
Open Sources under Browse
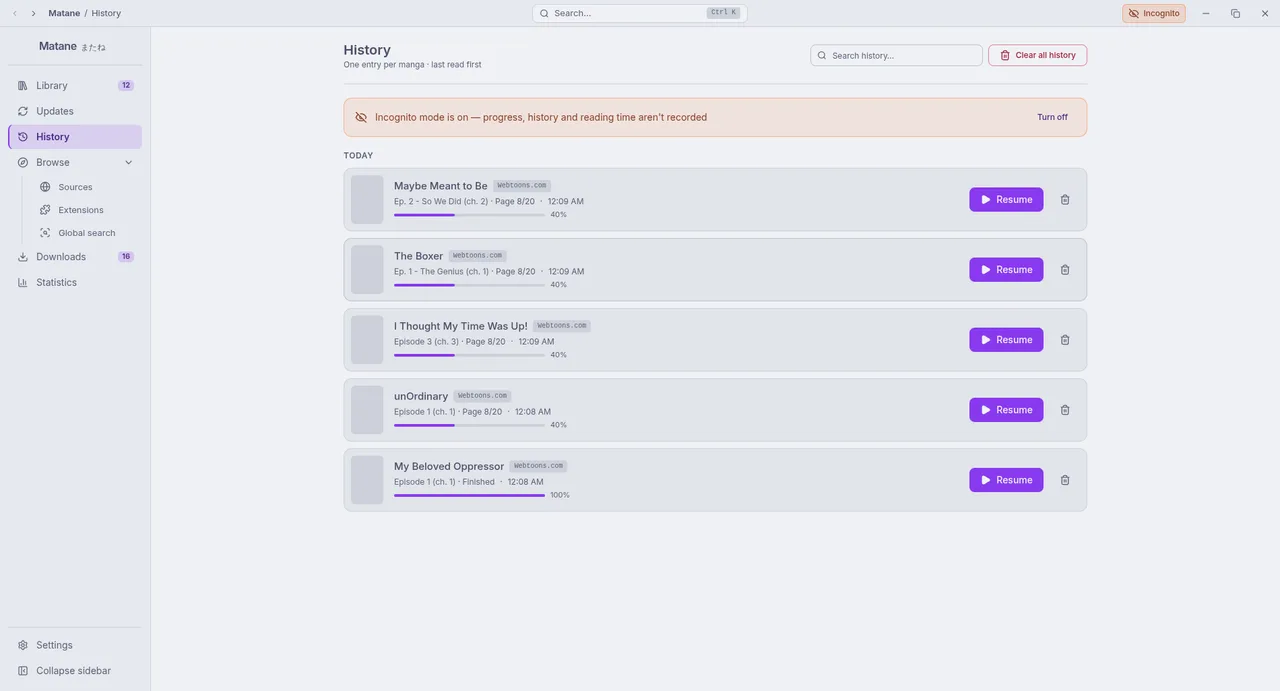click(x=86, y=187)
